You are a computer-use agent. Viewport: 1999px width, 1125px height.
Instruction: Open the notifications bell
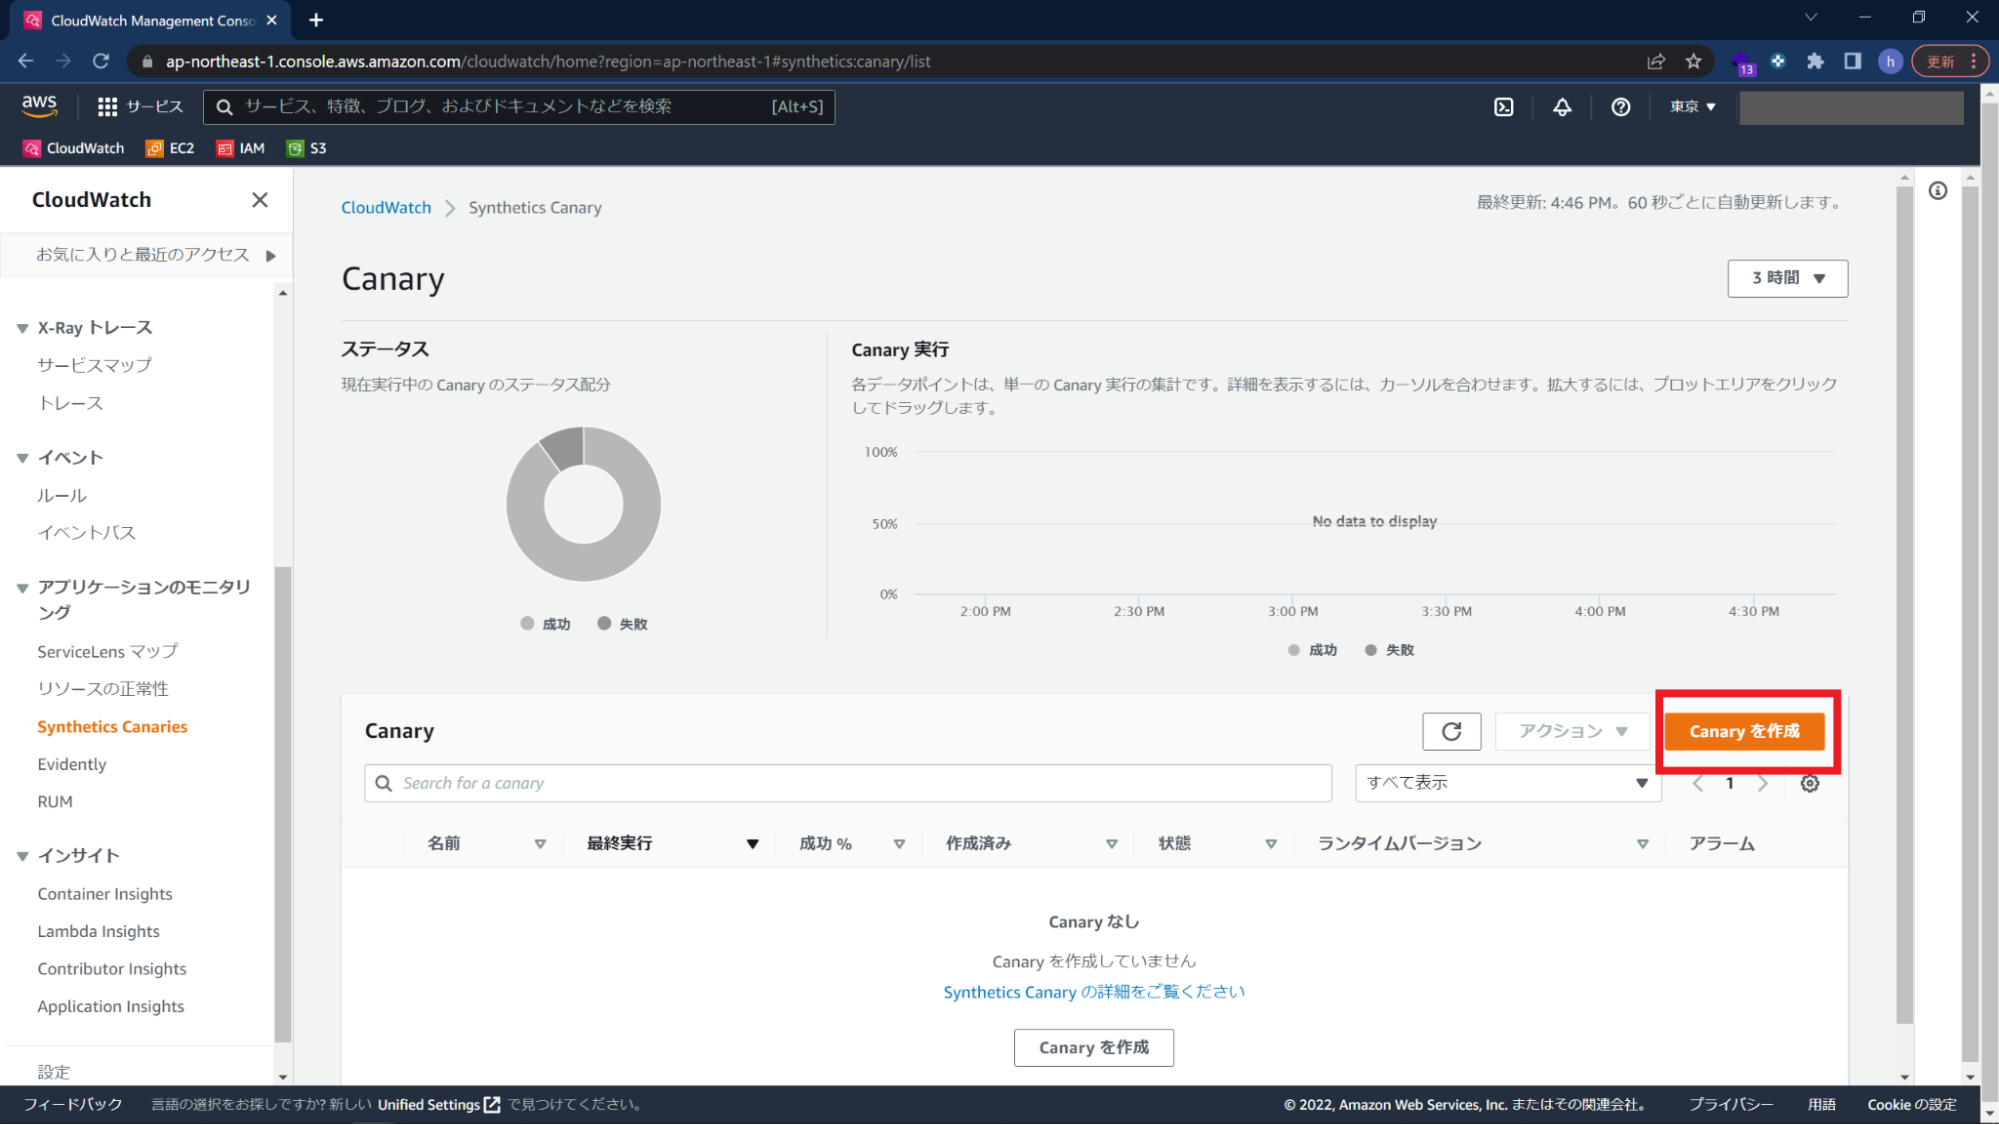(x=1562, y=107)
